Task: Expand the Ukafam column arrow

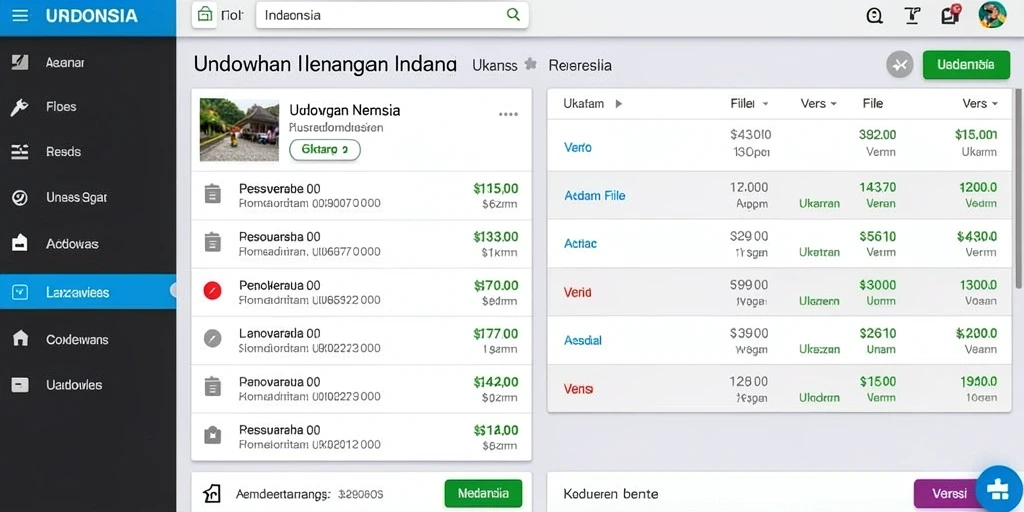Action: [x=618, y=104]
